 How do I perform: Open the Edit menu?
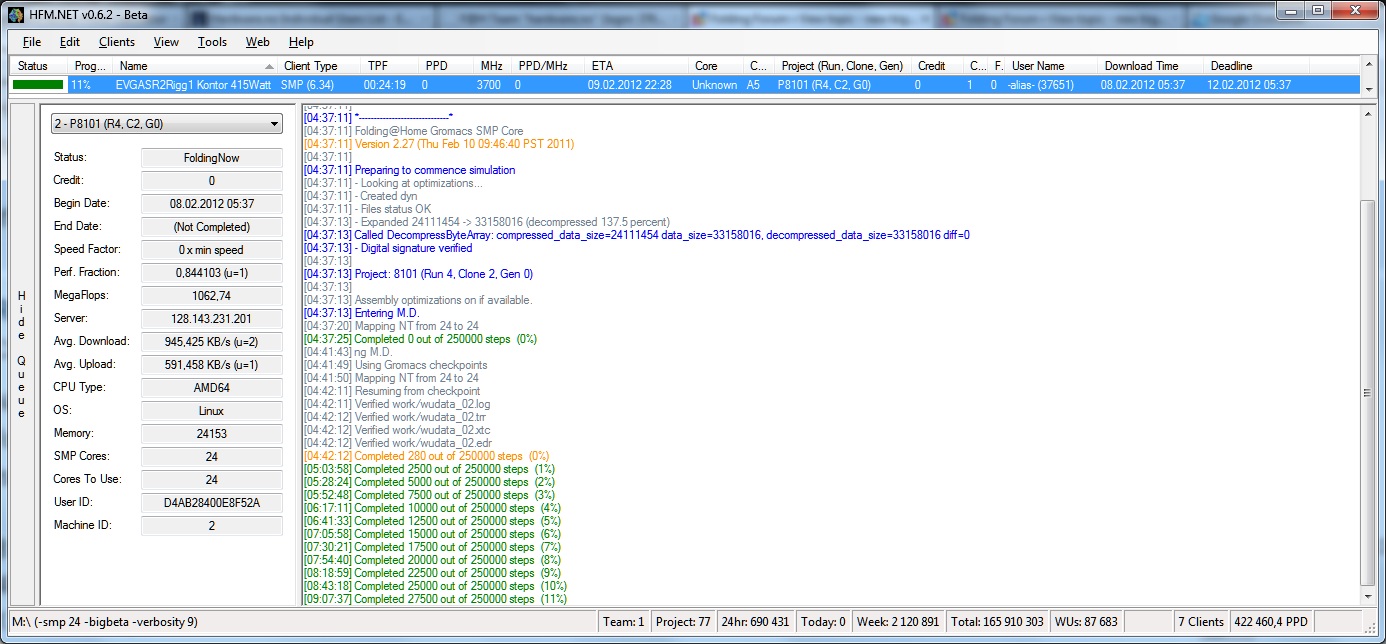click(x=70, y=42)
